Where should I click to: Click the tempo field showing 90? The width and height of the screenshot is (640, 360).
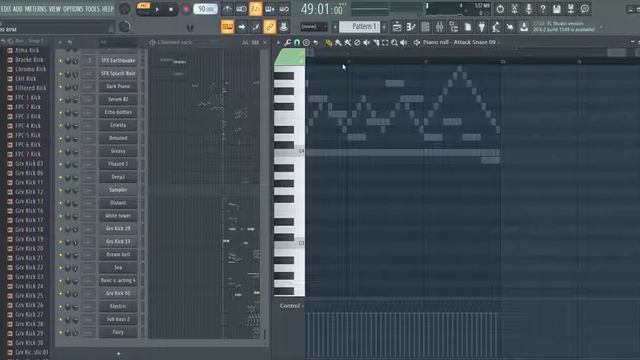[205, 9]
